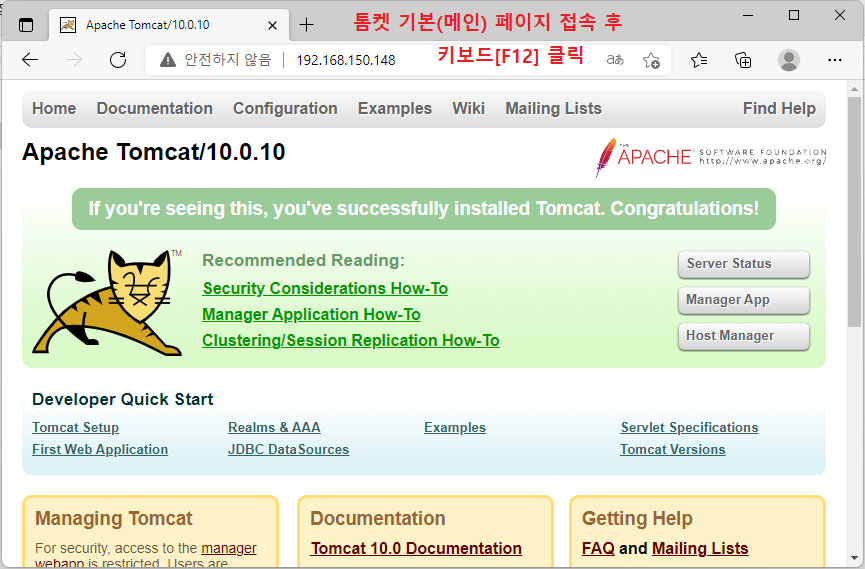Maximize the browser window
Image resolution: width=865 pixels, height=569 pixels.
pyautogui.click(x=794, y=15)
